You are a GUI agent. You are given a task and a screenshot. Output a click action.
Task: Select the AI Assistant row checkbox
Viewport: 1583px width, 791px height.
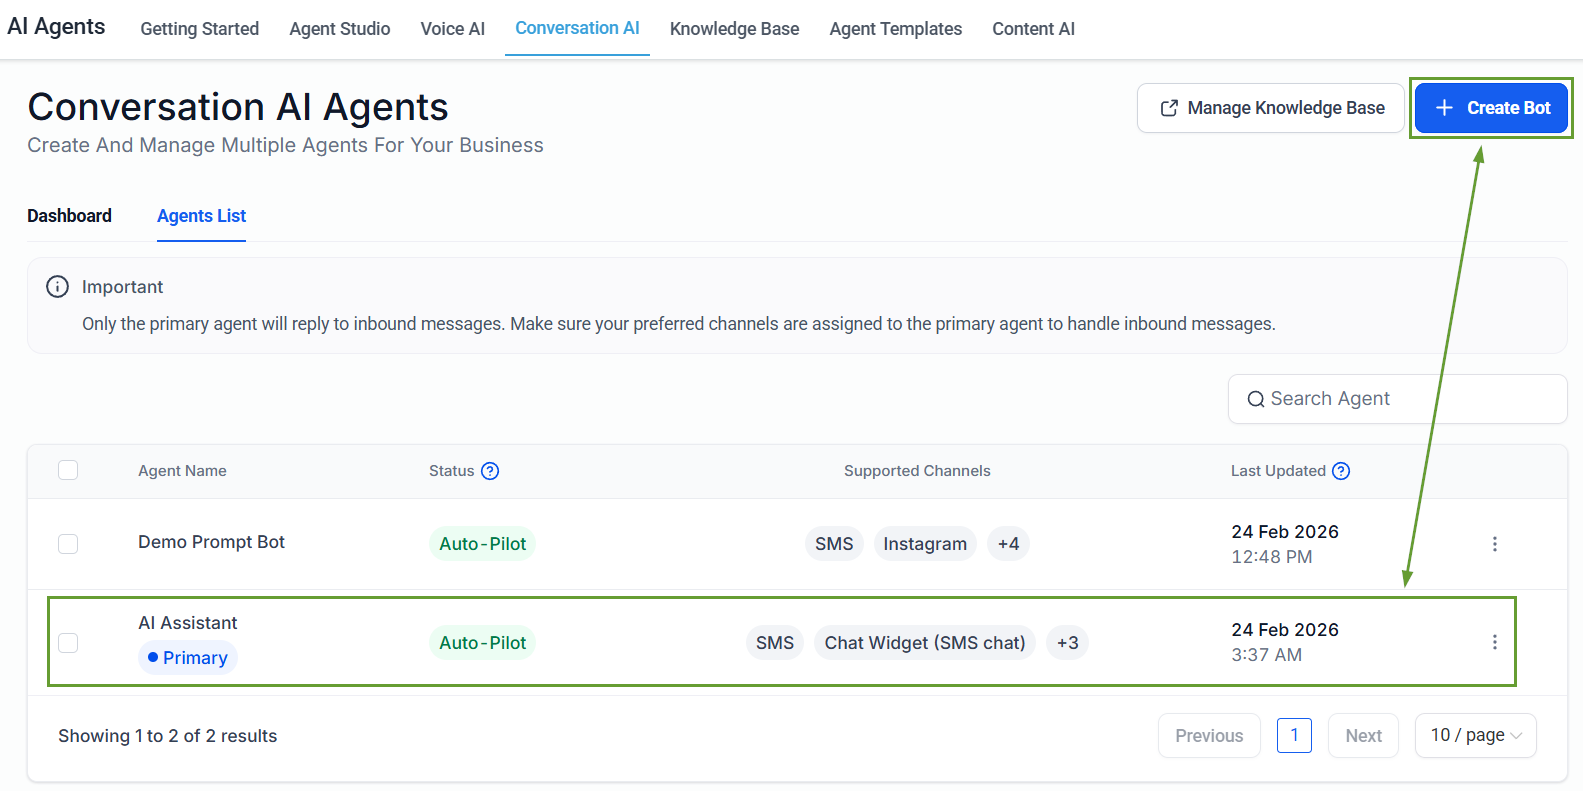pyautogui.click(x=68, y=642)
